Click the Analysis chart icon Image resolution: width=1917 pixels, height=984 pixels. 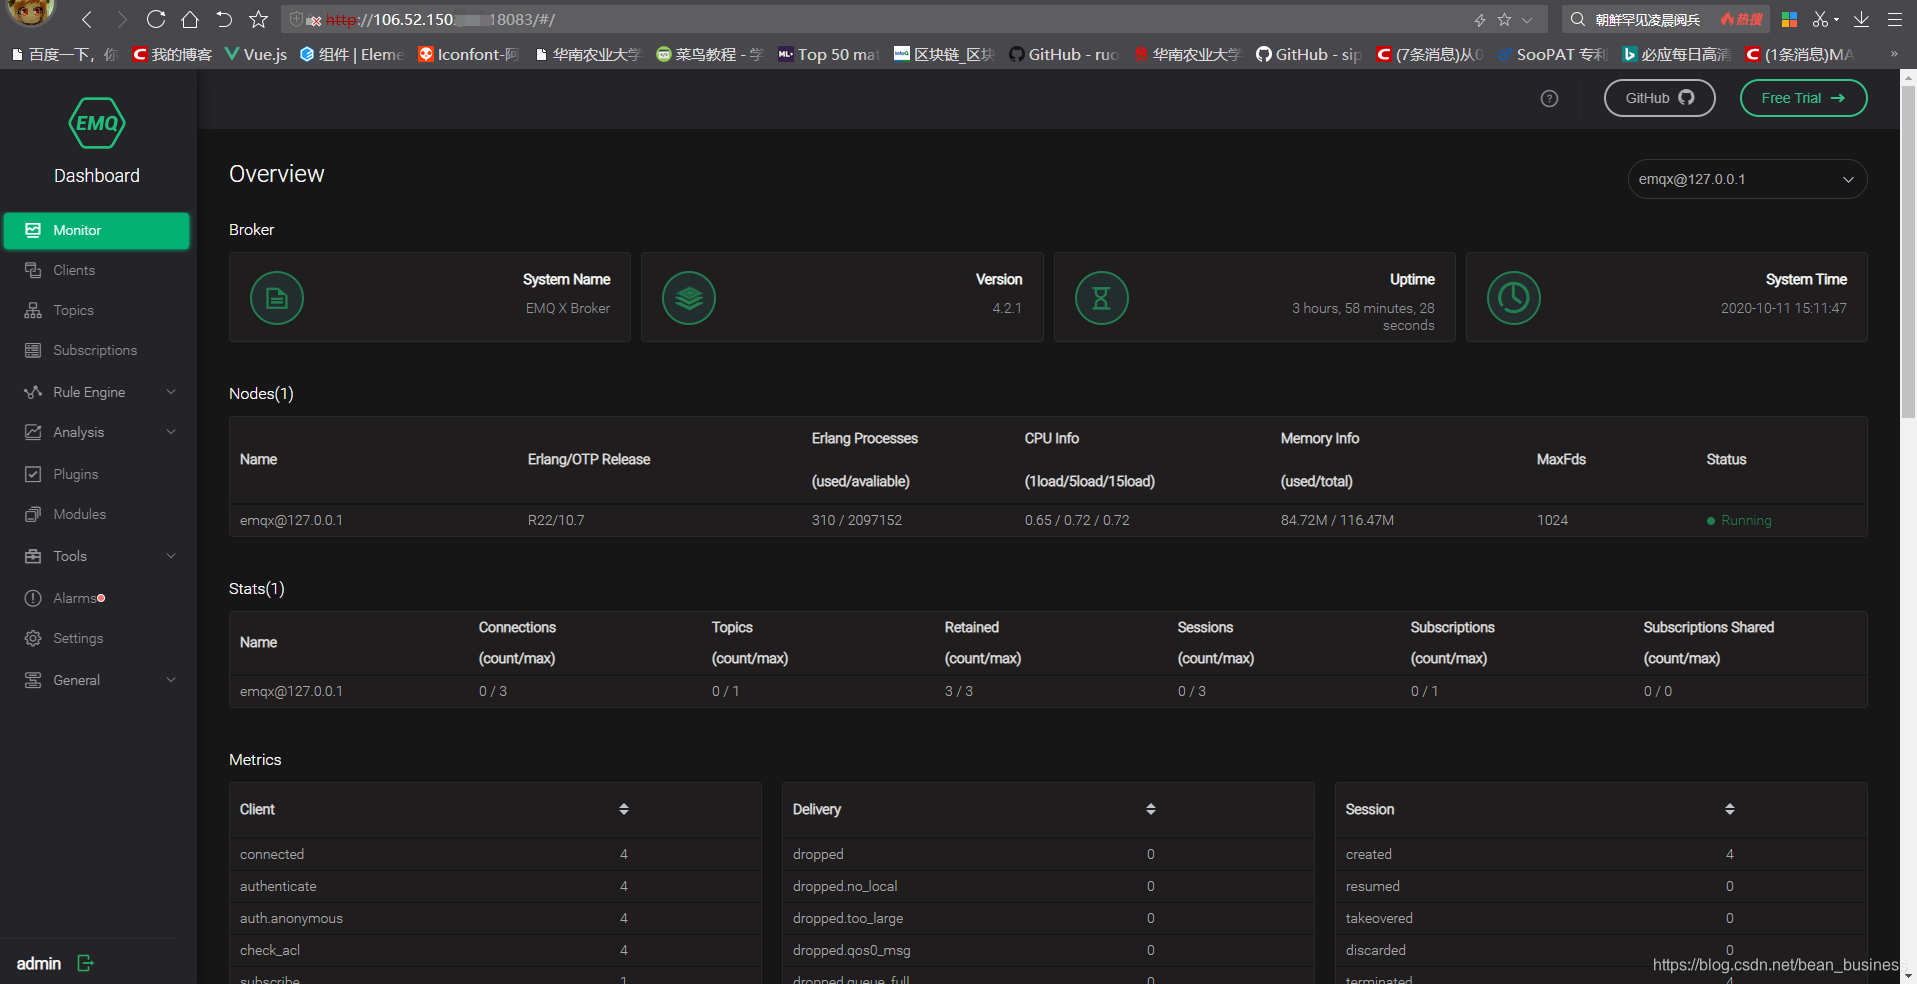pos(33,432)
